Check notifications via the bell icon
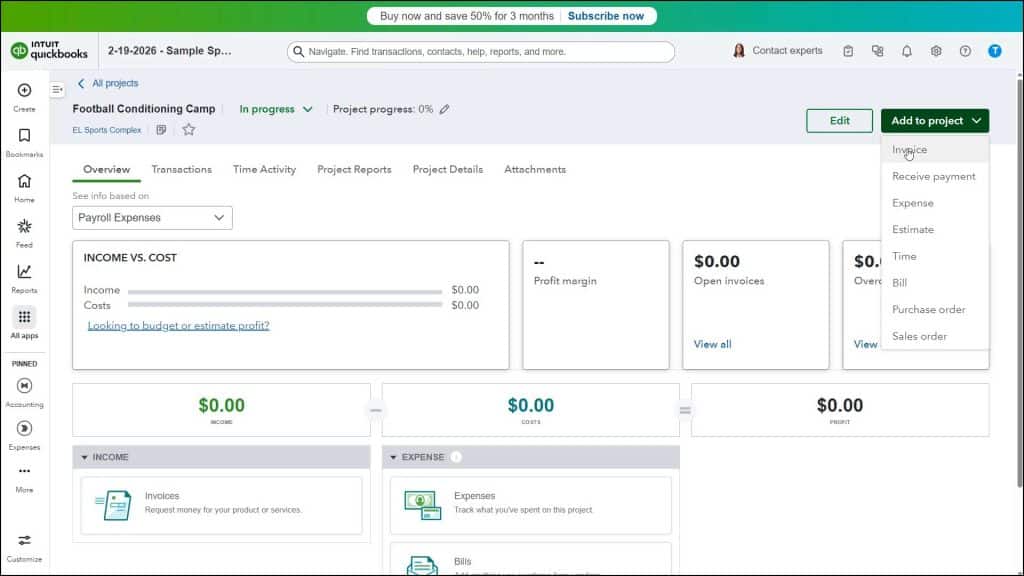This screenshot has height=576, width=1024. tap(907, 50)
